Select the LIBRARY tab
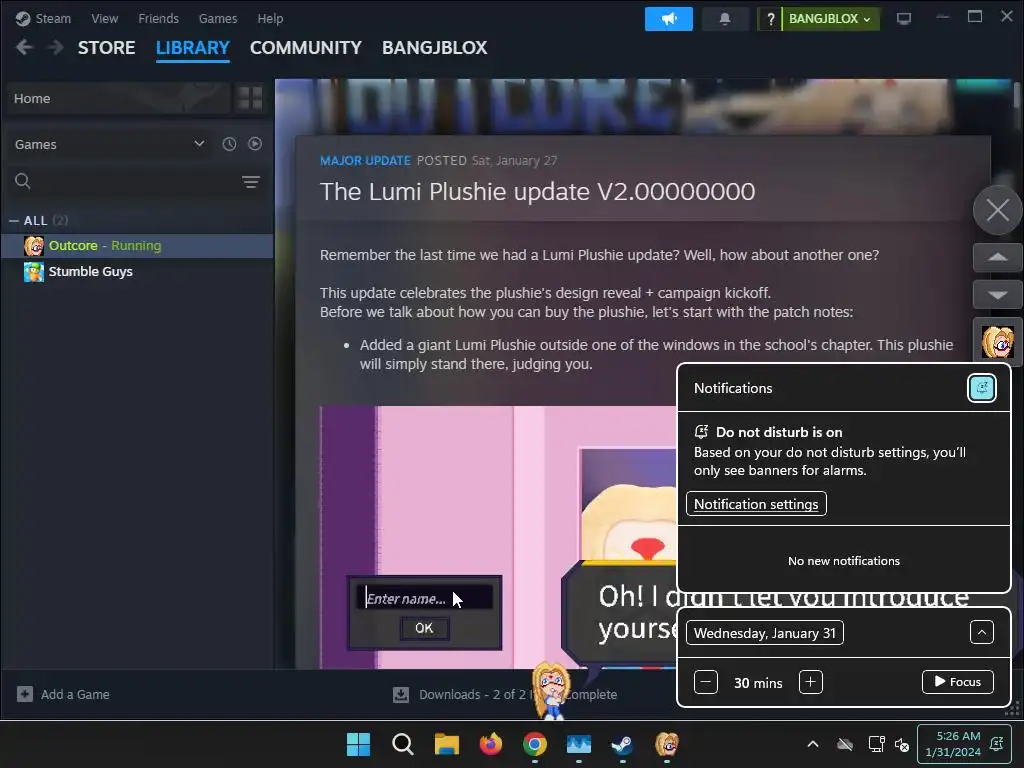Viewport: 1024px width, 768px height. click(x=193, y=48)
